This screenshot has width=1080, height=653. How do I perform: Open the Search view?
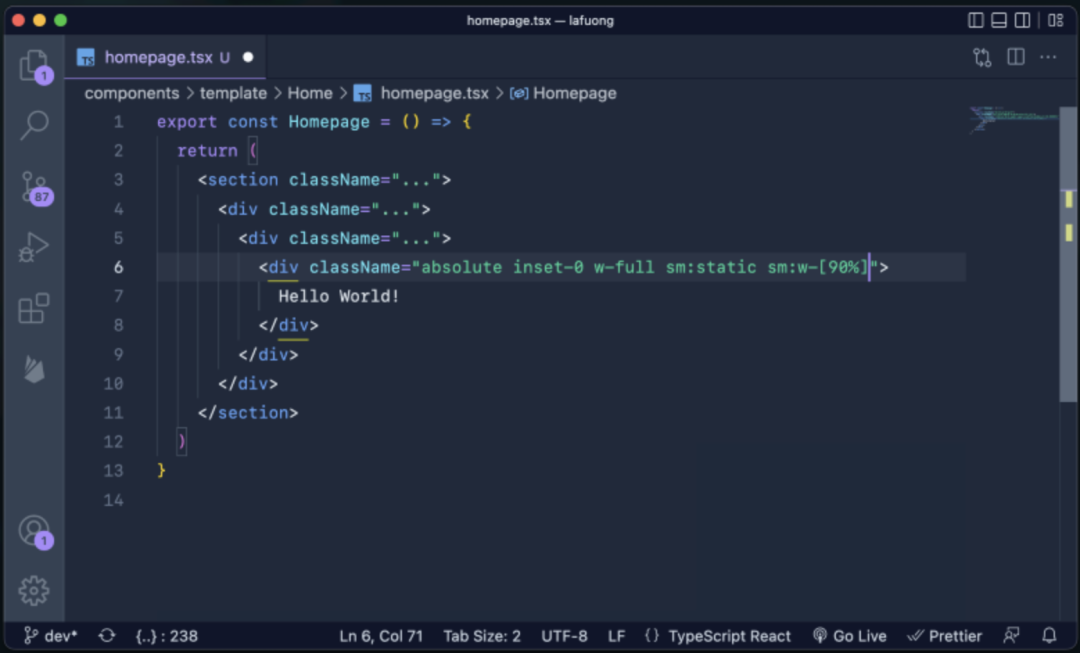34,125
